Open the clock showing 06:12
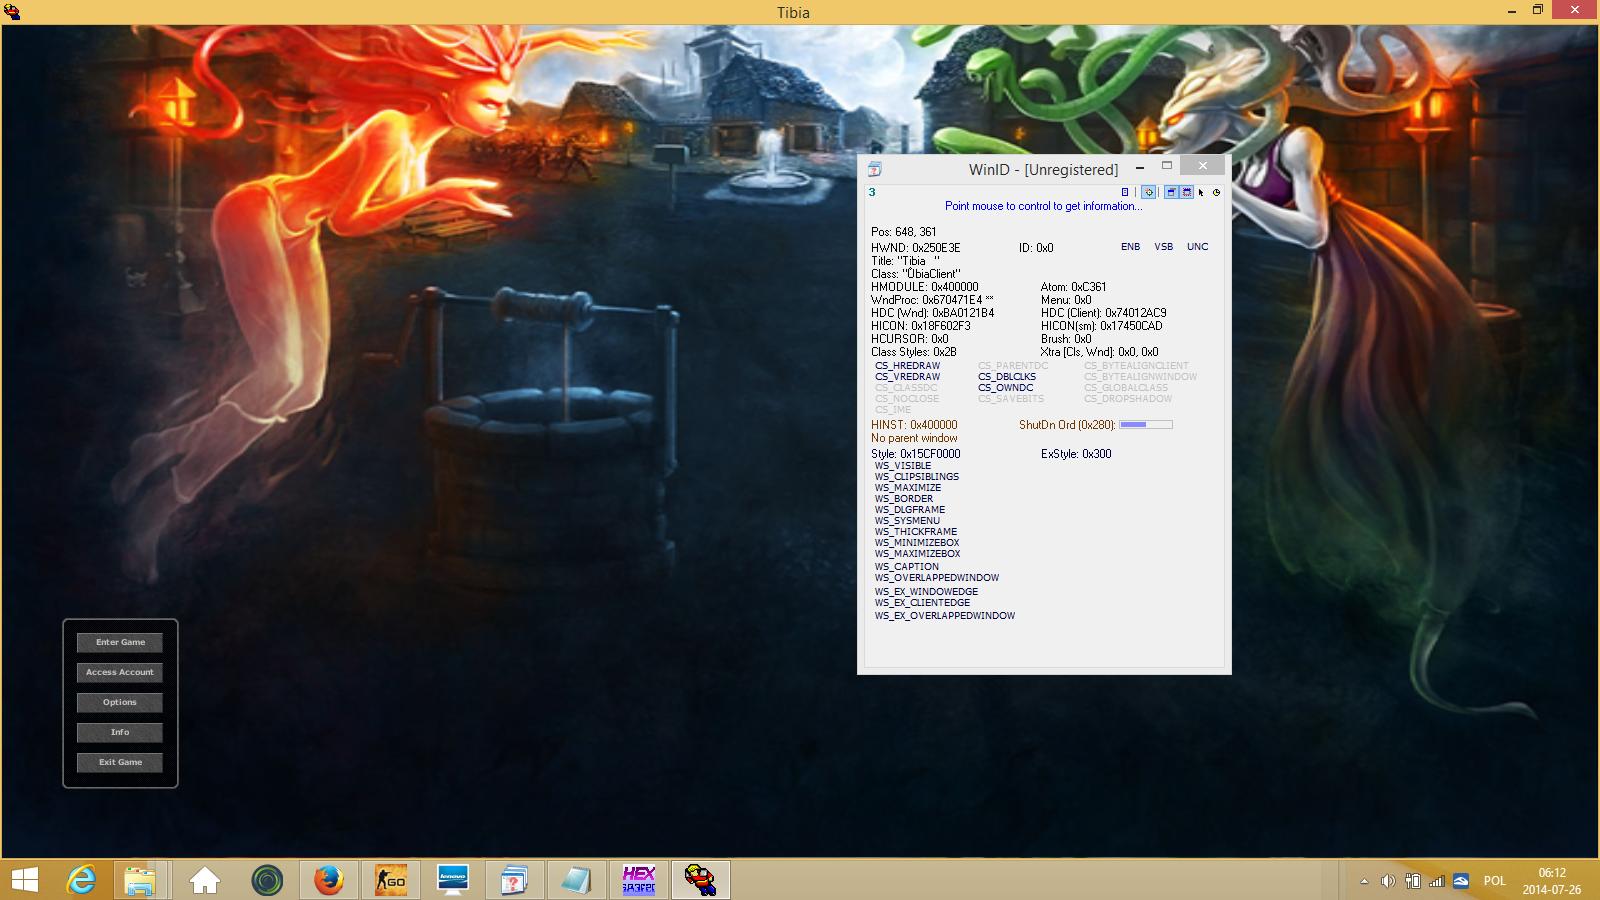The image size is (1600, 900). click(x=1552, y=881)
